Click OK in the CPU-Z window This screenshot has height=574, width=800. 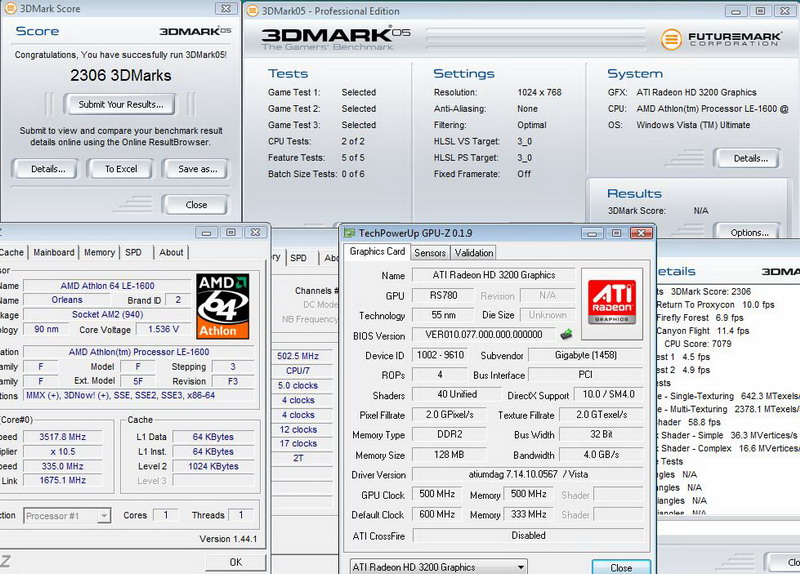click(236, 562)
